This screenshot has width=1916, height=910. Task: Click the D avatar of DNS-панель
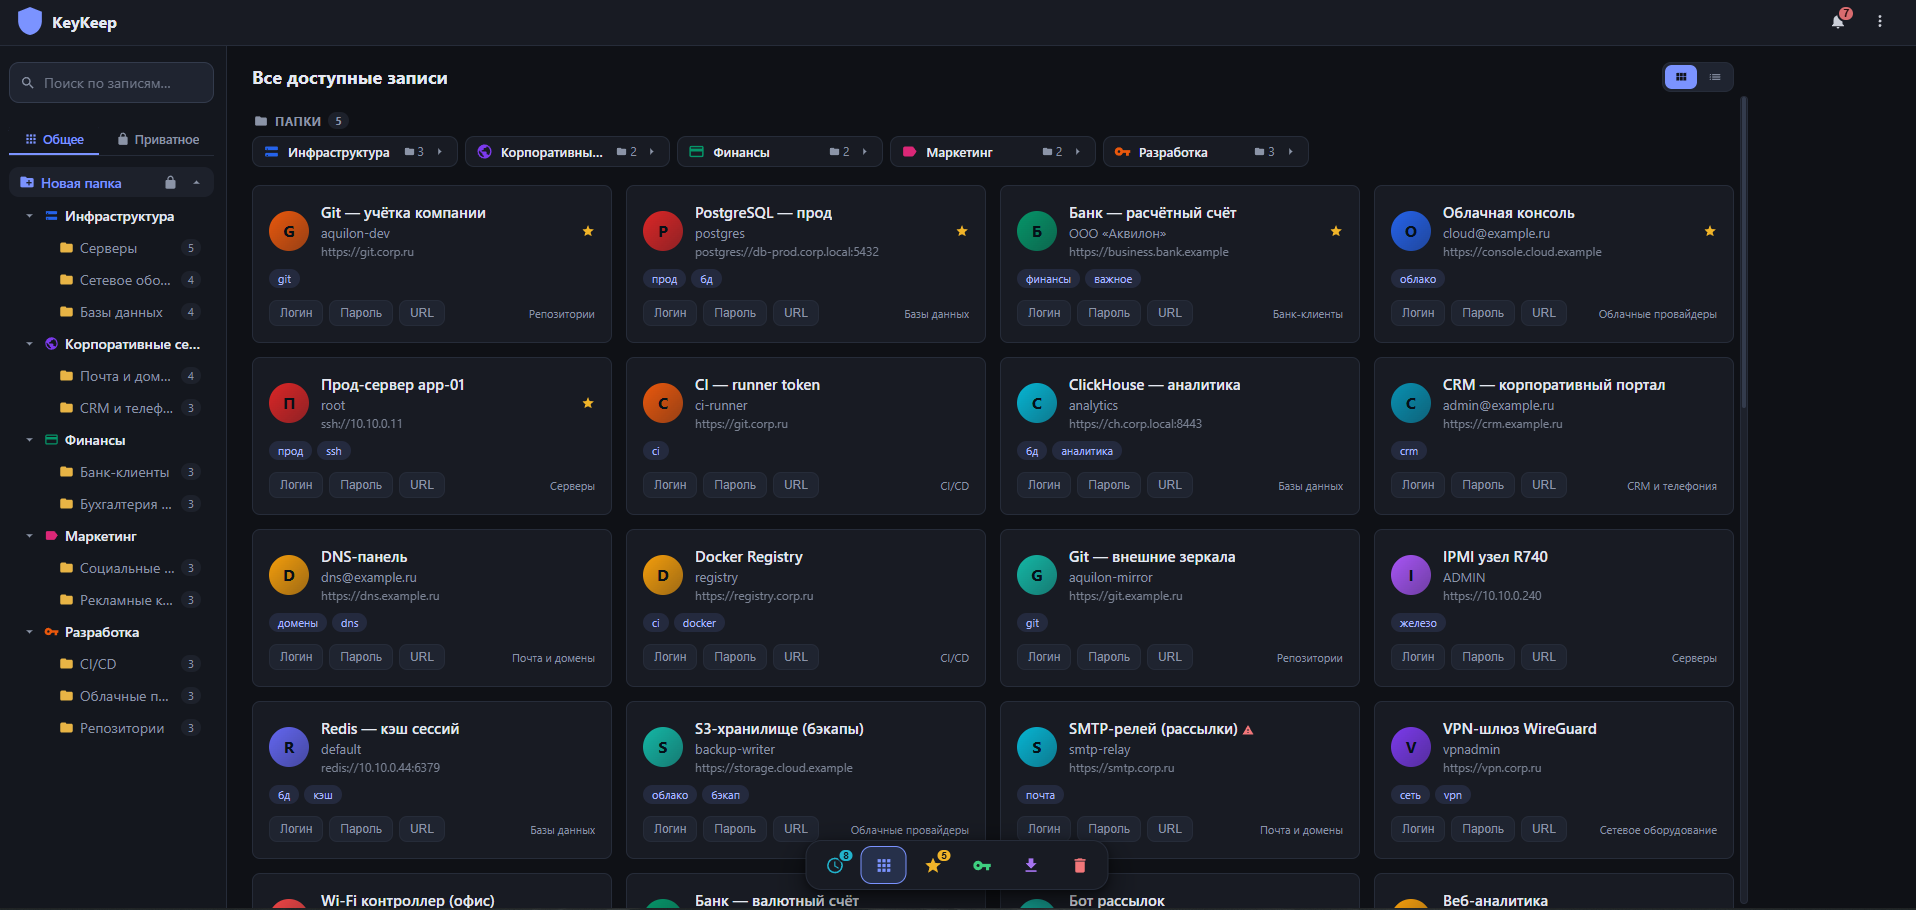(x=289, y=576)
